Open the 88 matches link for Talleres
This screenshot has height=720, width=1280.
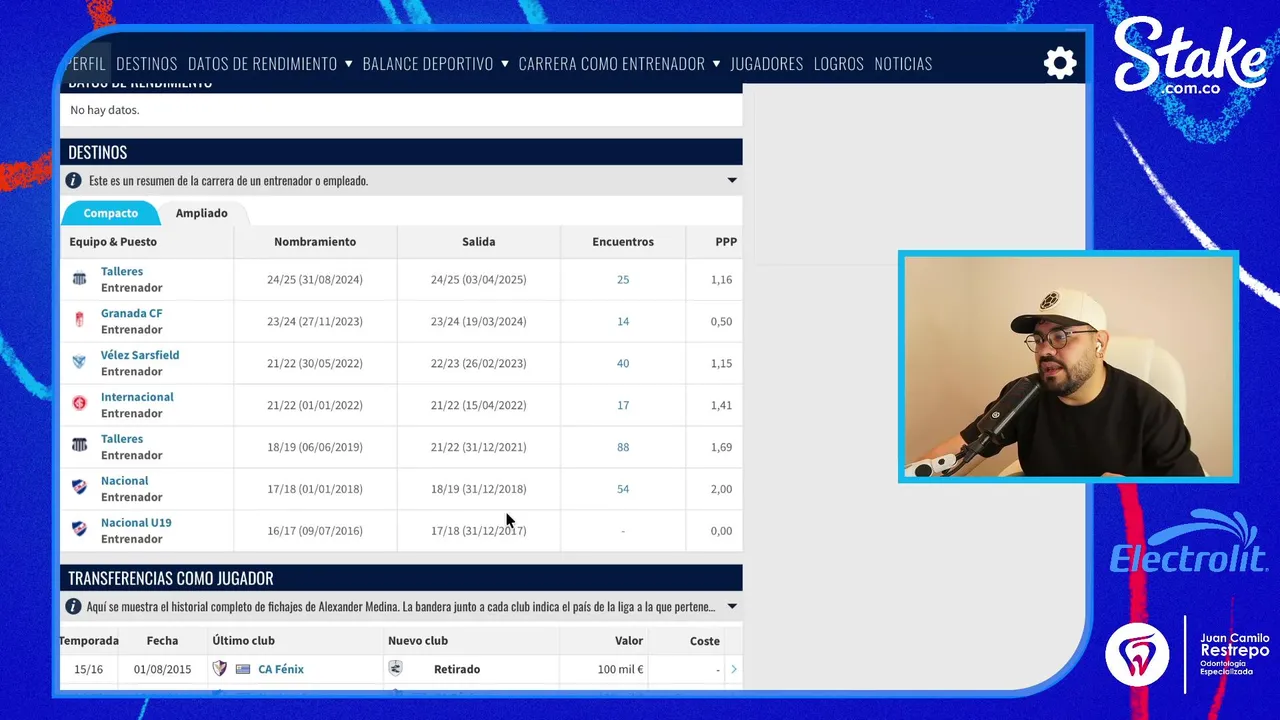coord(623,447)
